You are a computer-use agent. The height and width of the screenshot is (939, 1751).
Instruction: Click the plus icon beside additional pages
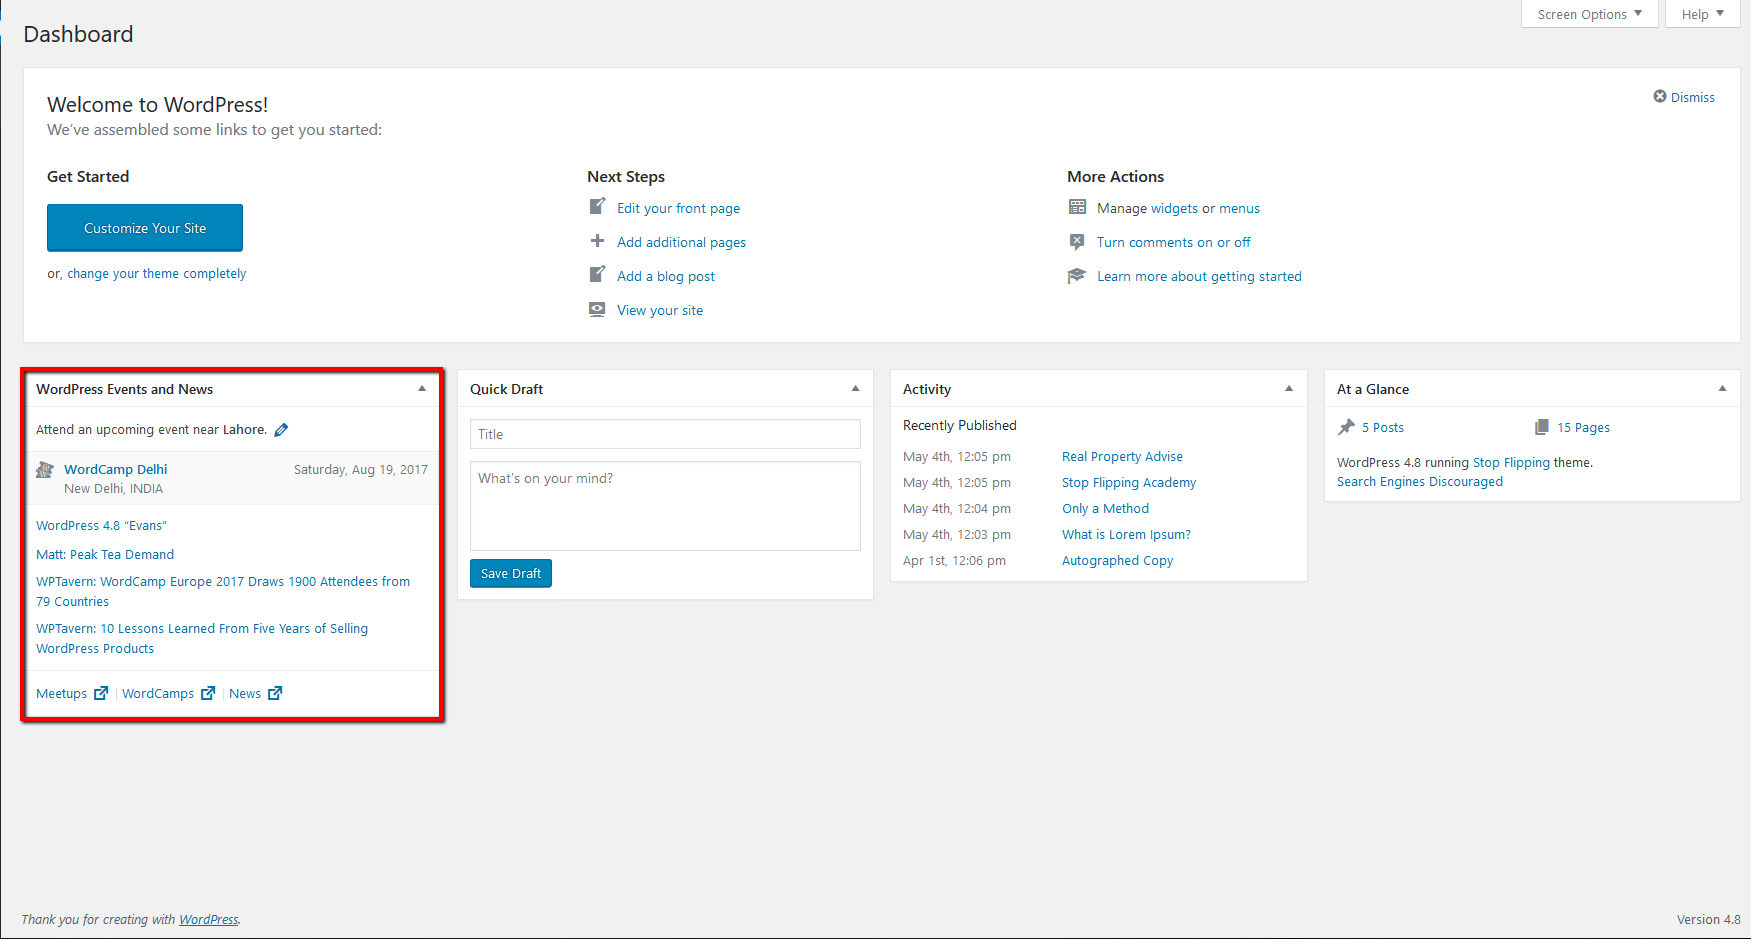click(597, 241)
